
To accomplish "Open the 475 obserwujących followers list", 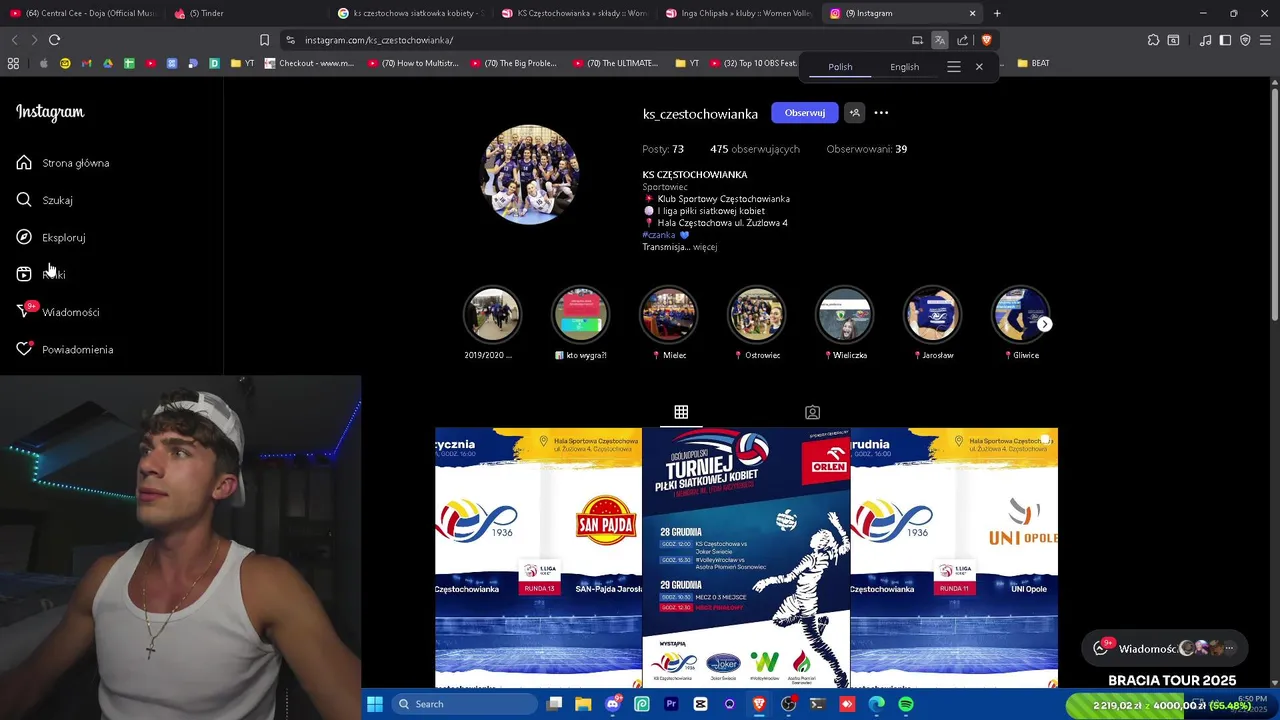I will (x=755, y=149).
